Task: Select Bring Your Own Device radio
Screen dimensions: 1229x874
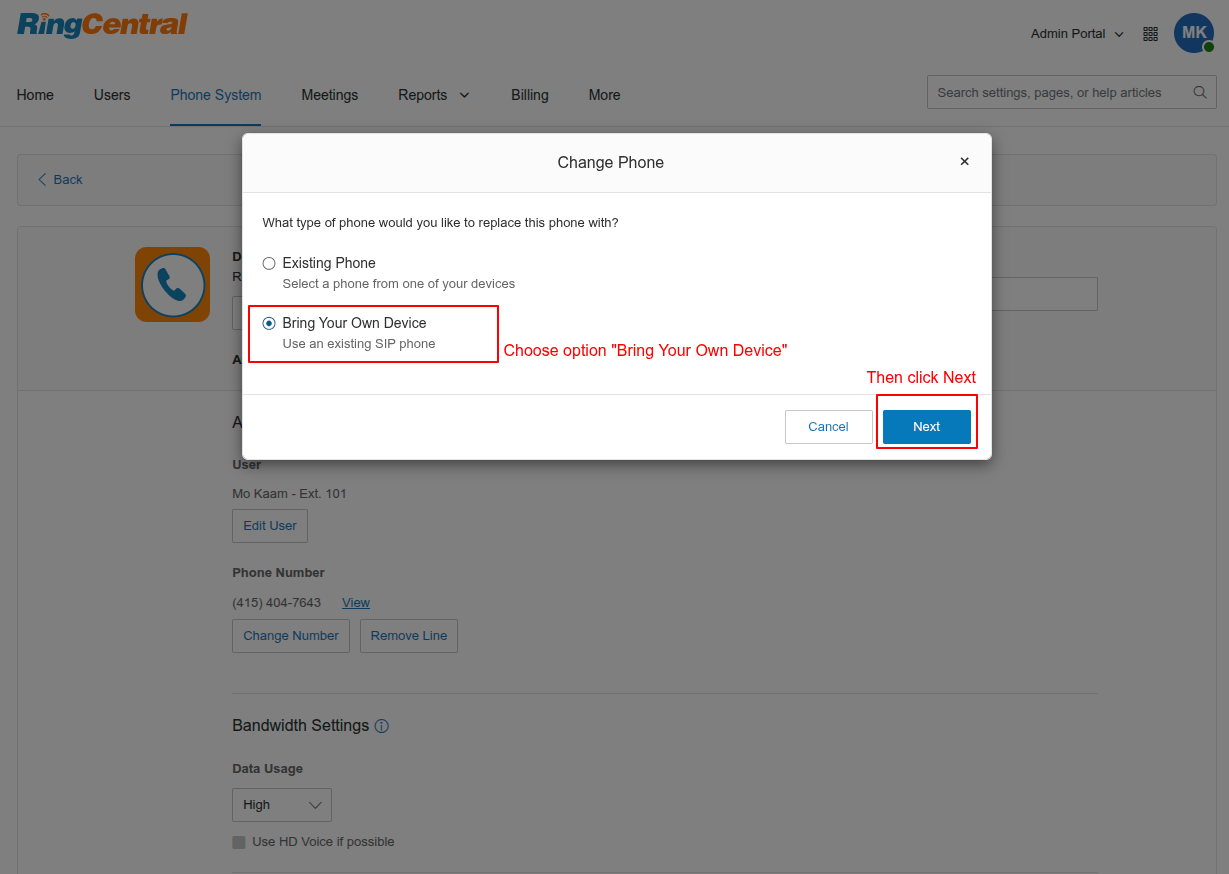Action: click(x=269, y=323)
